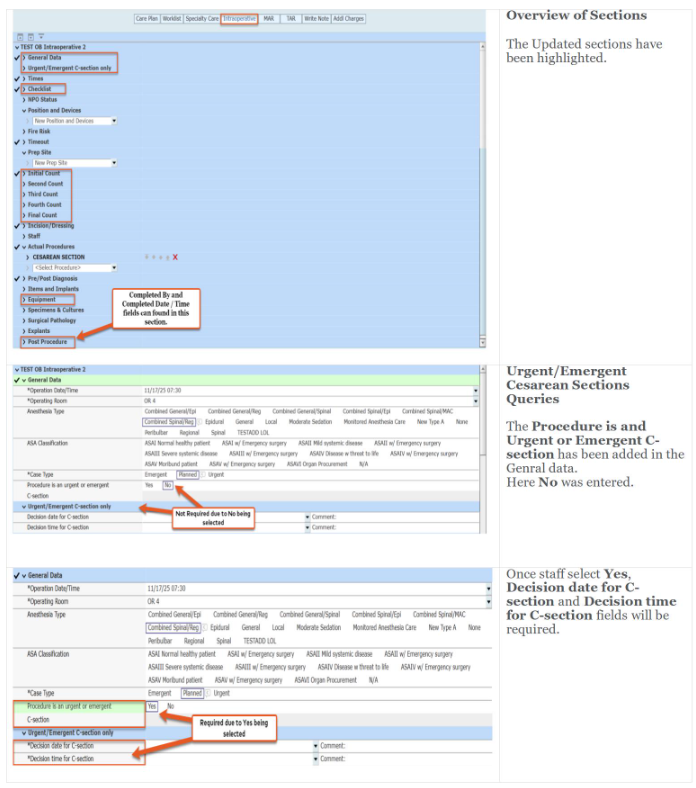The height and width of the screenshot is (788, 696).
Task: Click the filter funnel icon above section list
Action: [41, 37]
